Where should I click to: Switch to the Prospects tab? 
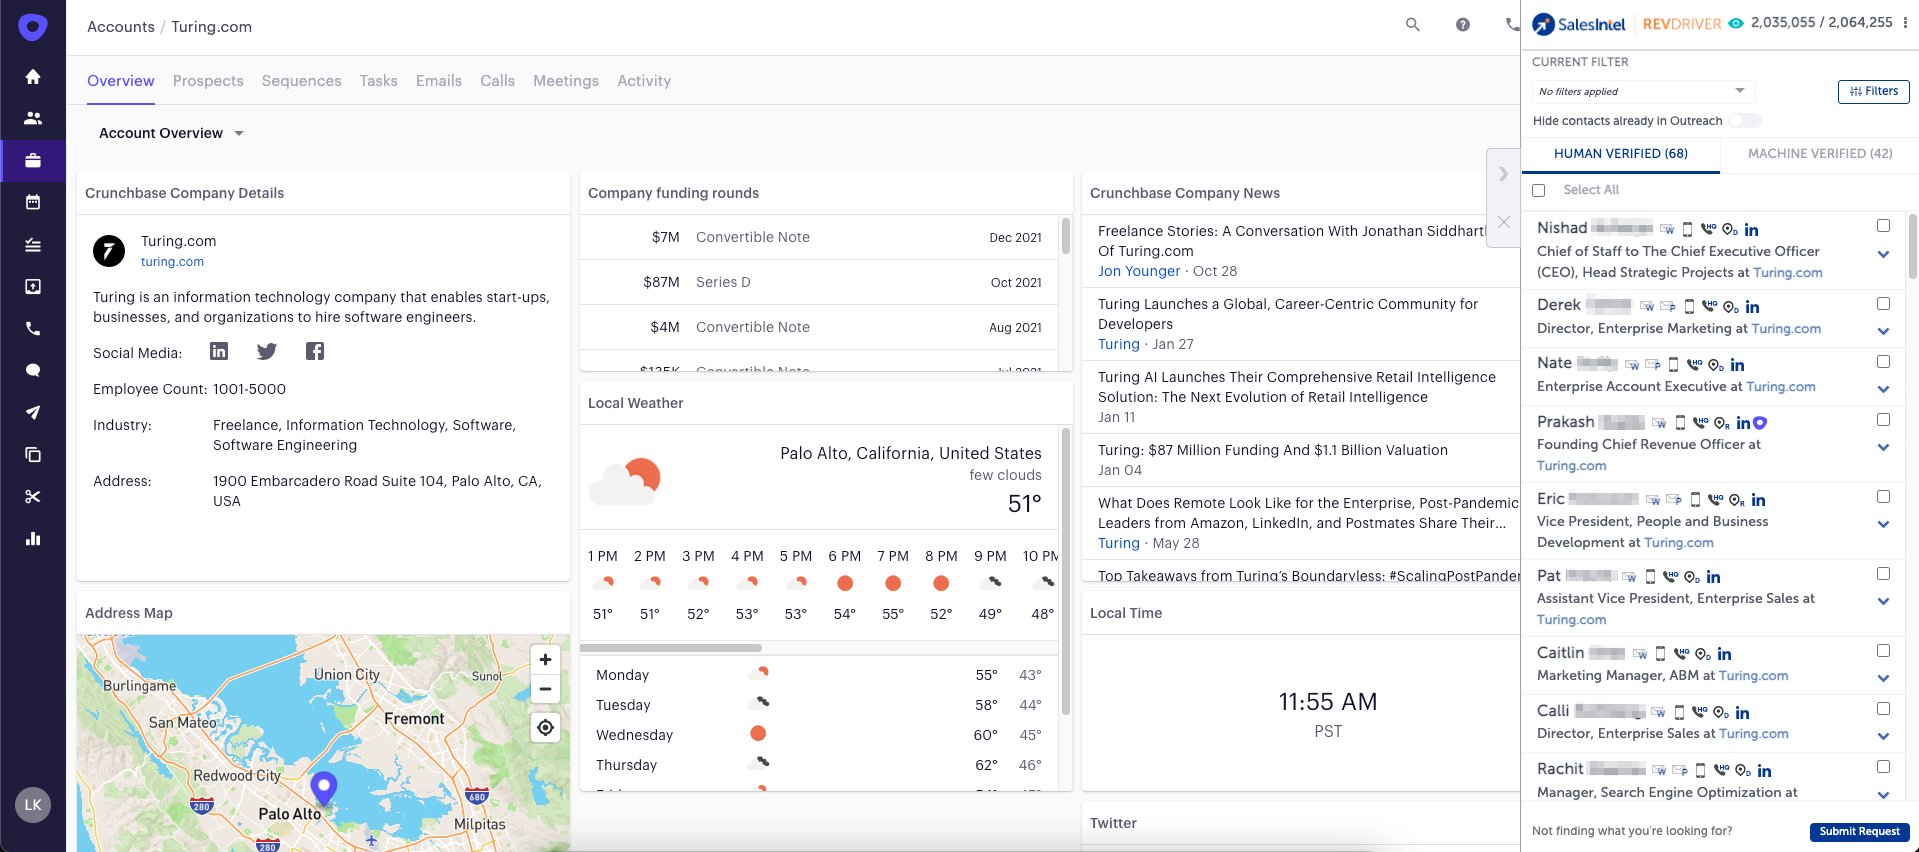pos(208,81)
